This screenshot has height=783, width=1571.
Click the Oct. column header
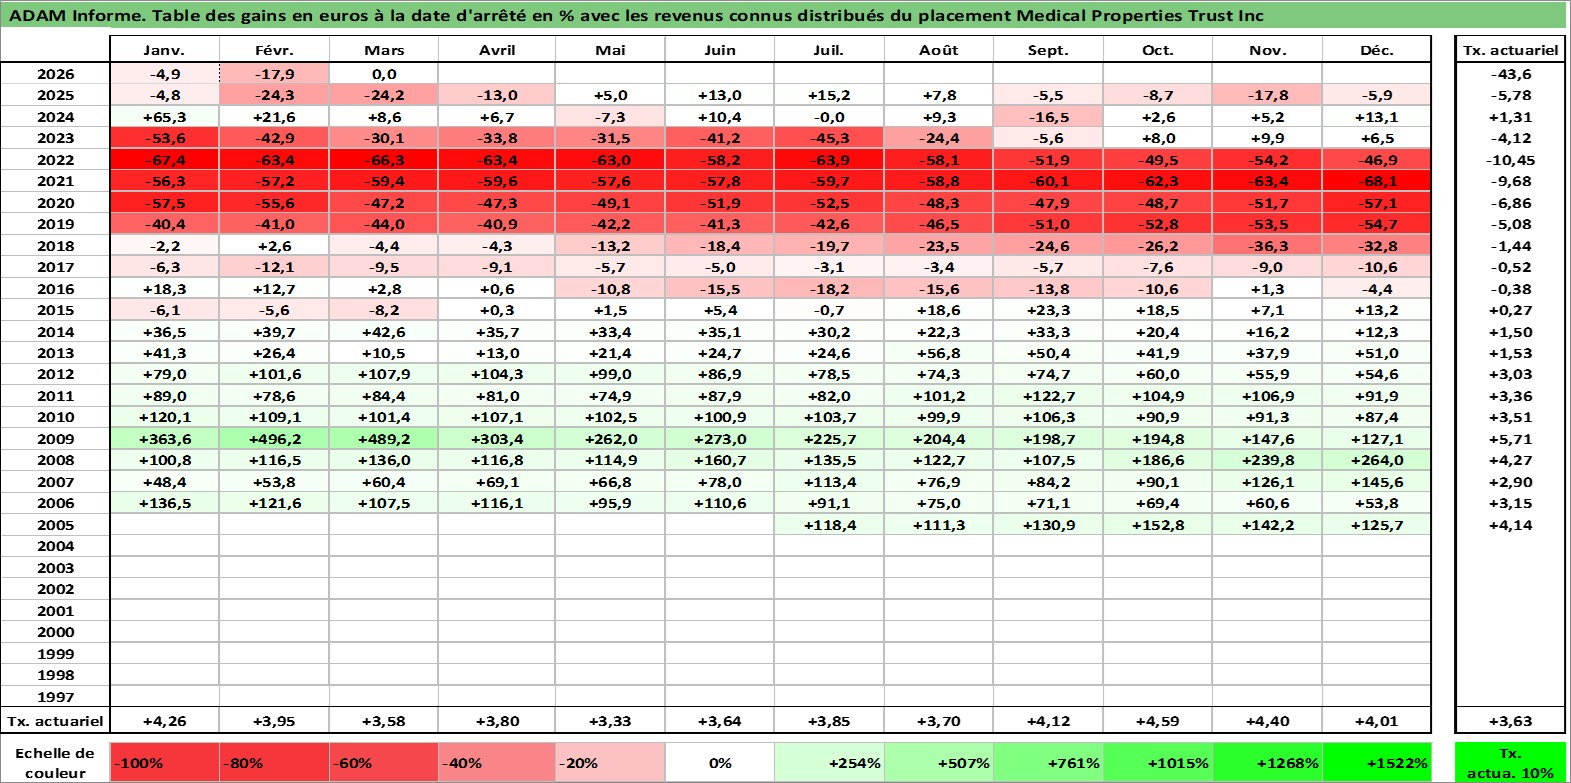(1158, 50)
